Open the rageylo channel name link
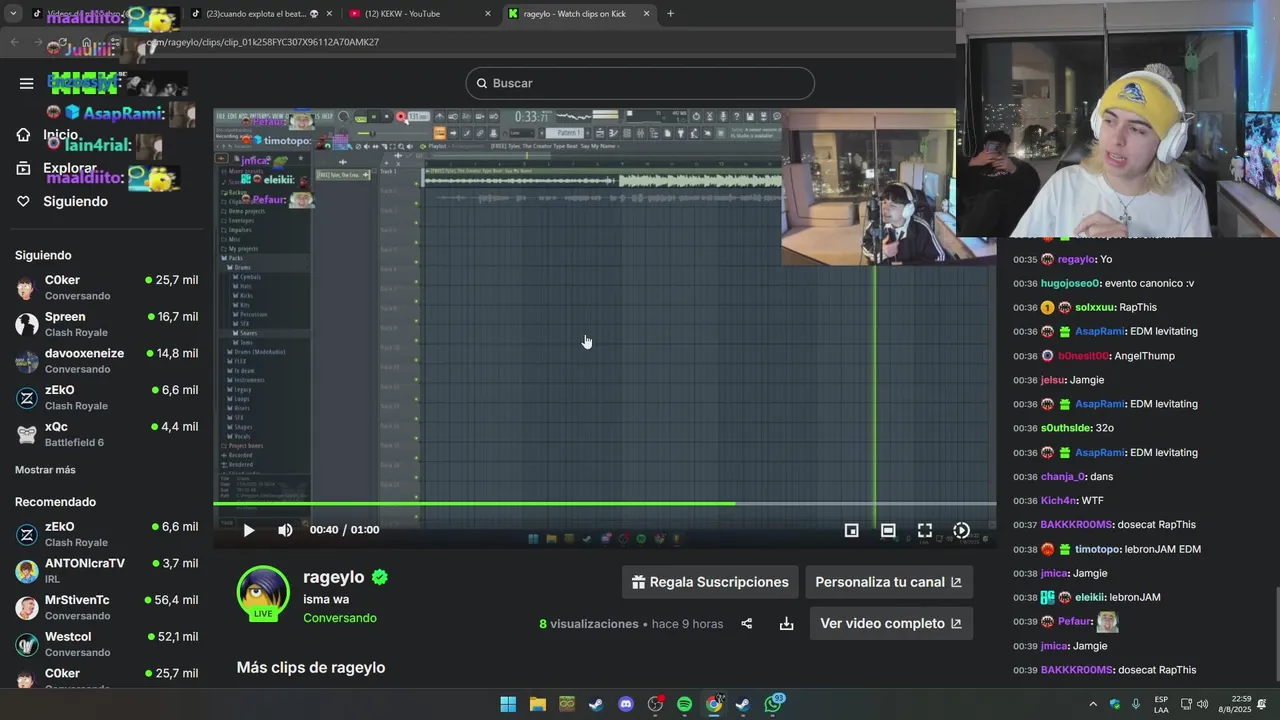Image resolution: width=1280 pixels, height=720 pixels. point(334,577)
